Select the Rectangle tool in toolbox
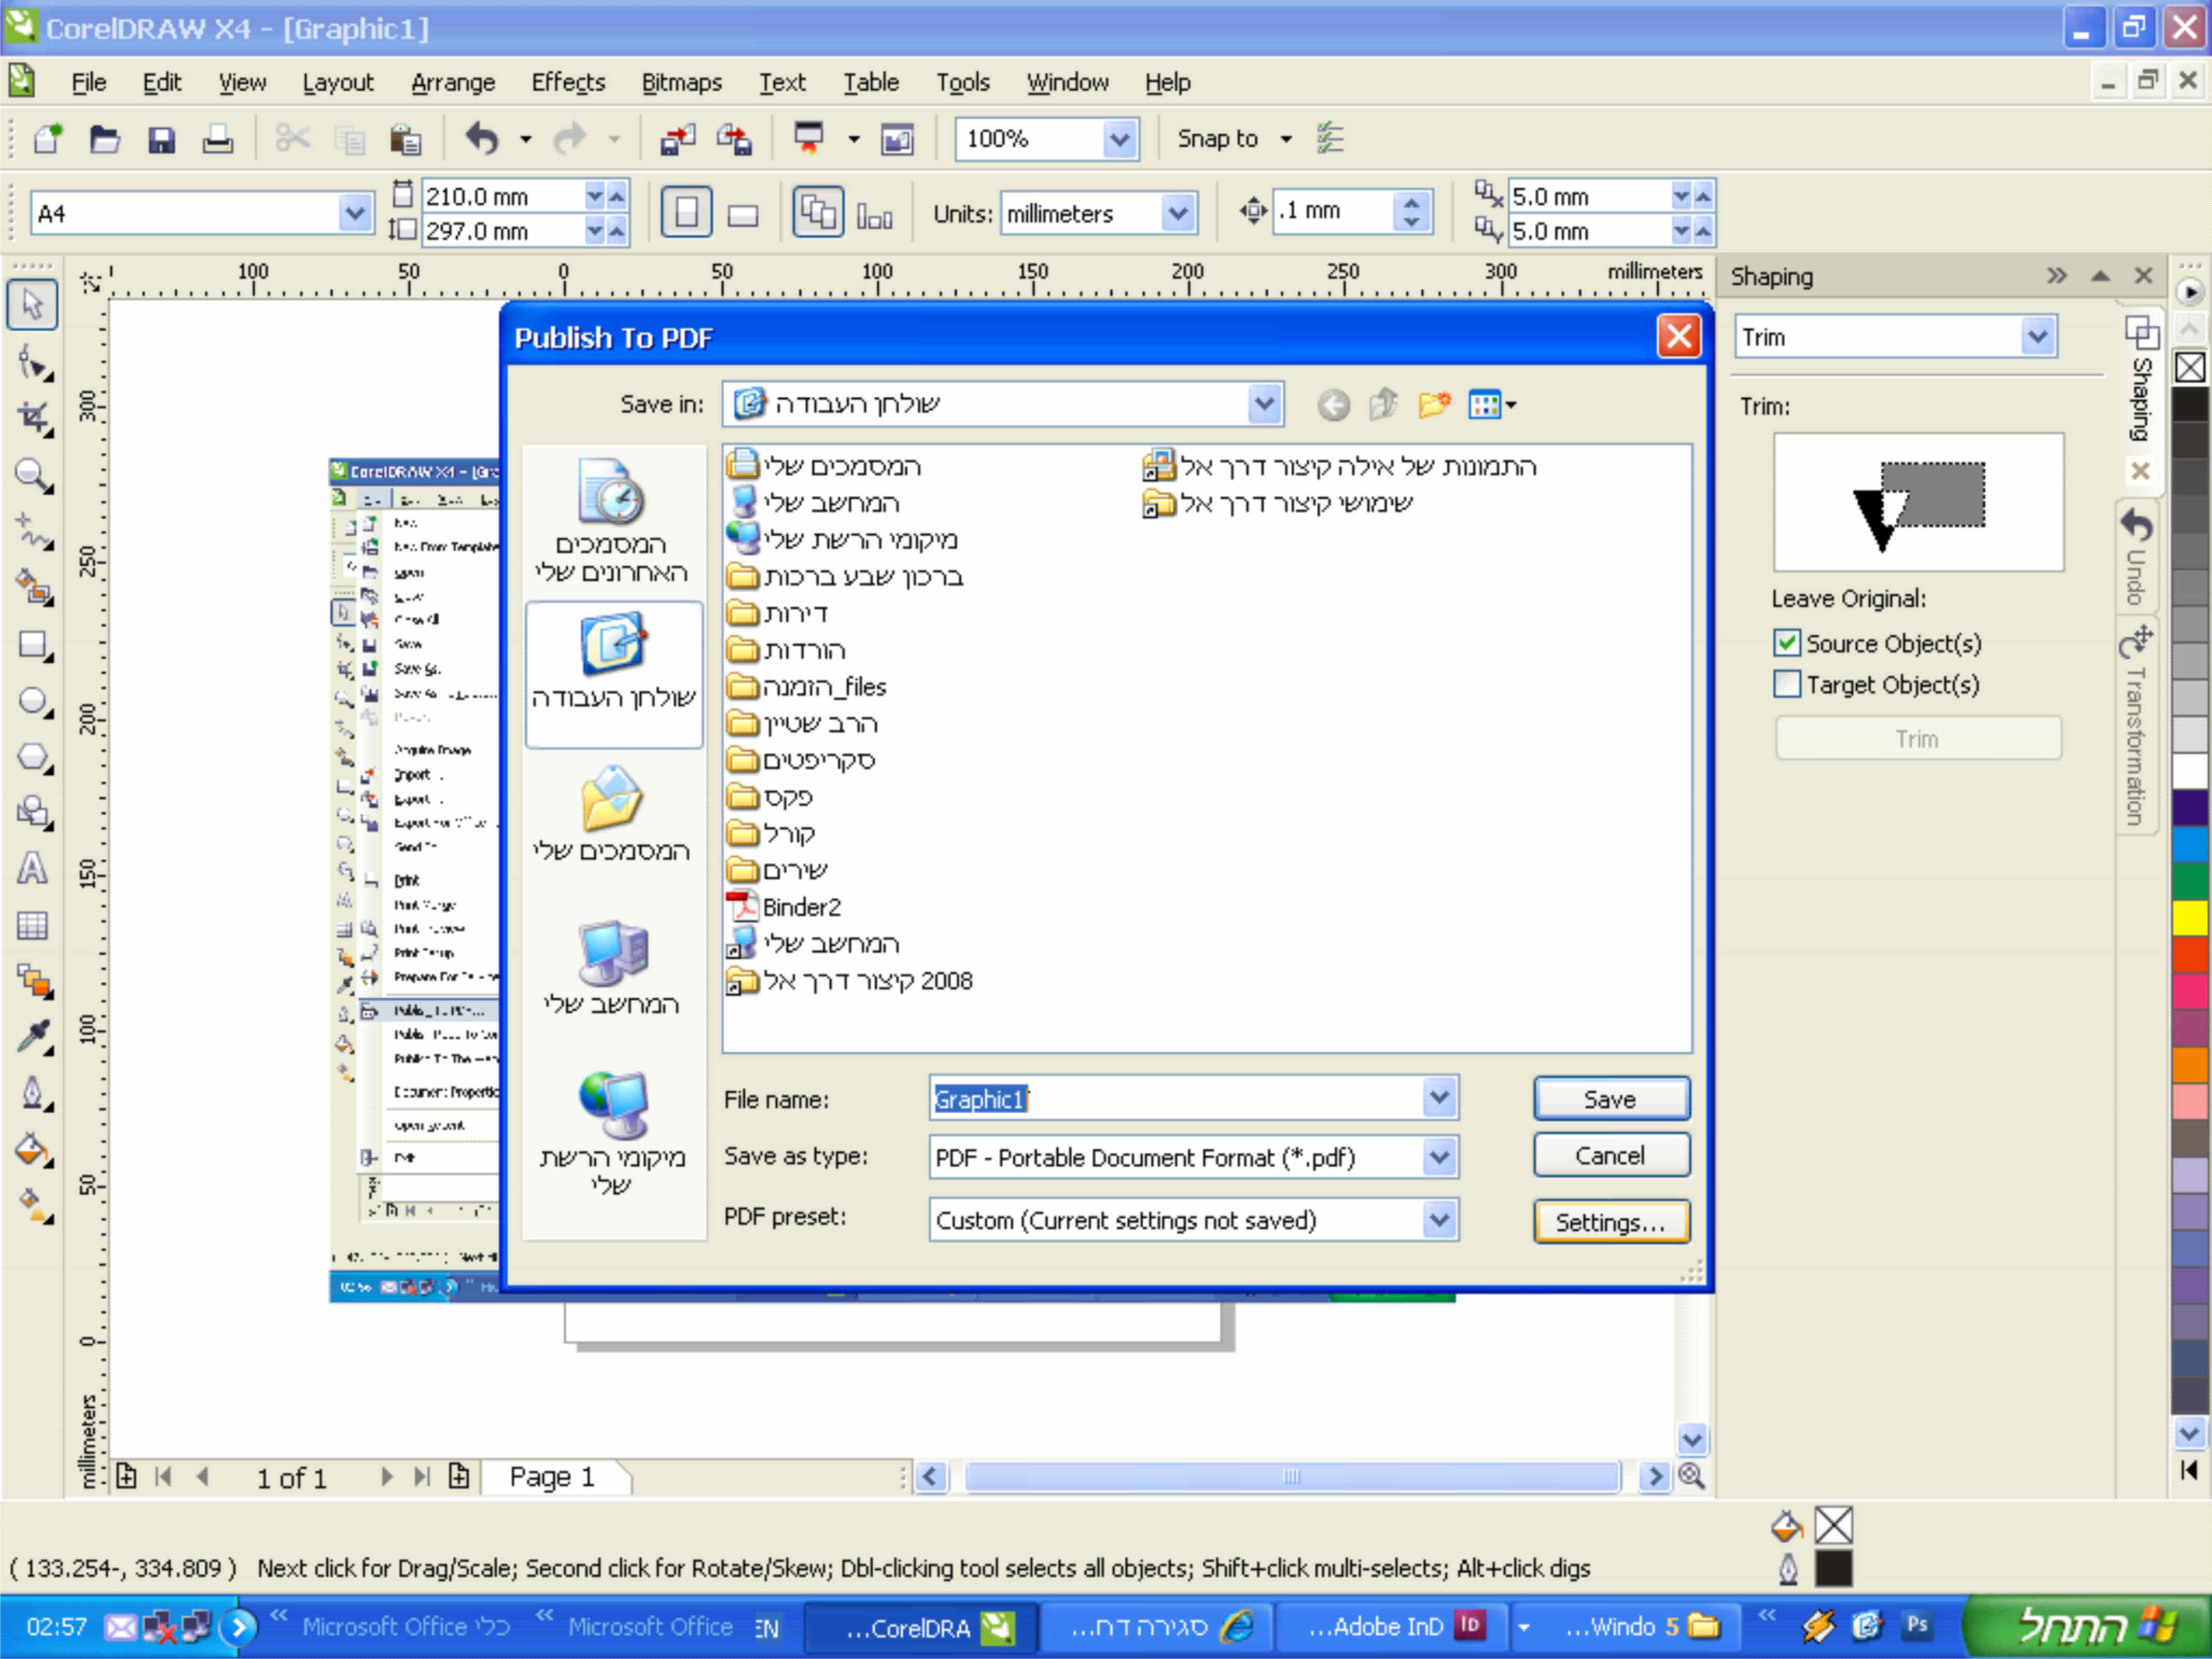Image resolution: width=2212 pixels, height=1659 pixels. 31,645
